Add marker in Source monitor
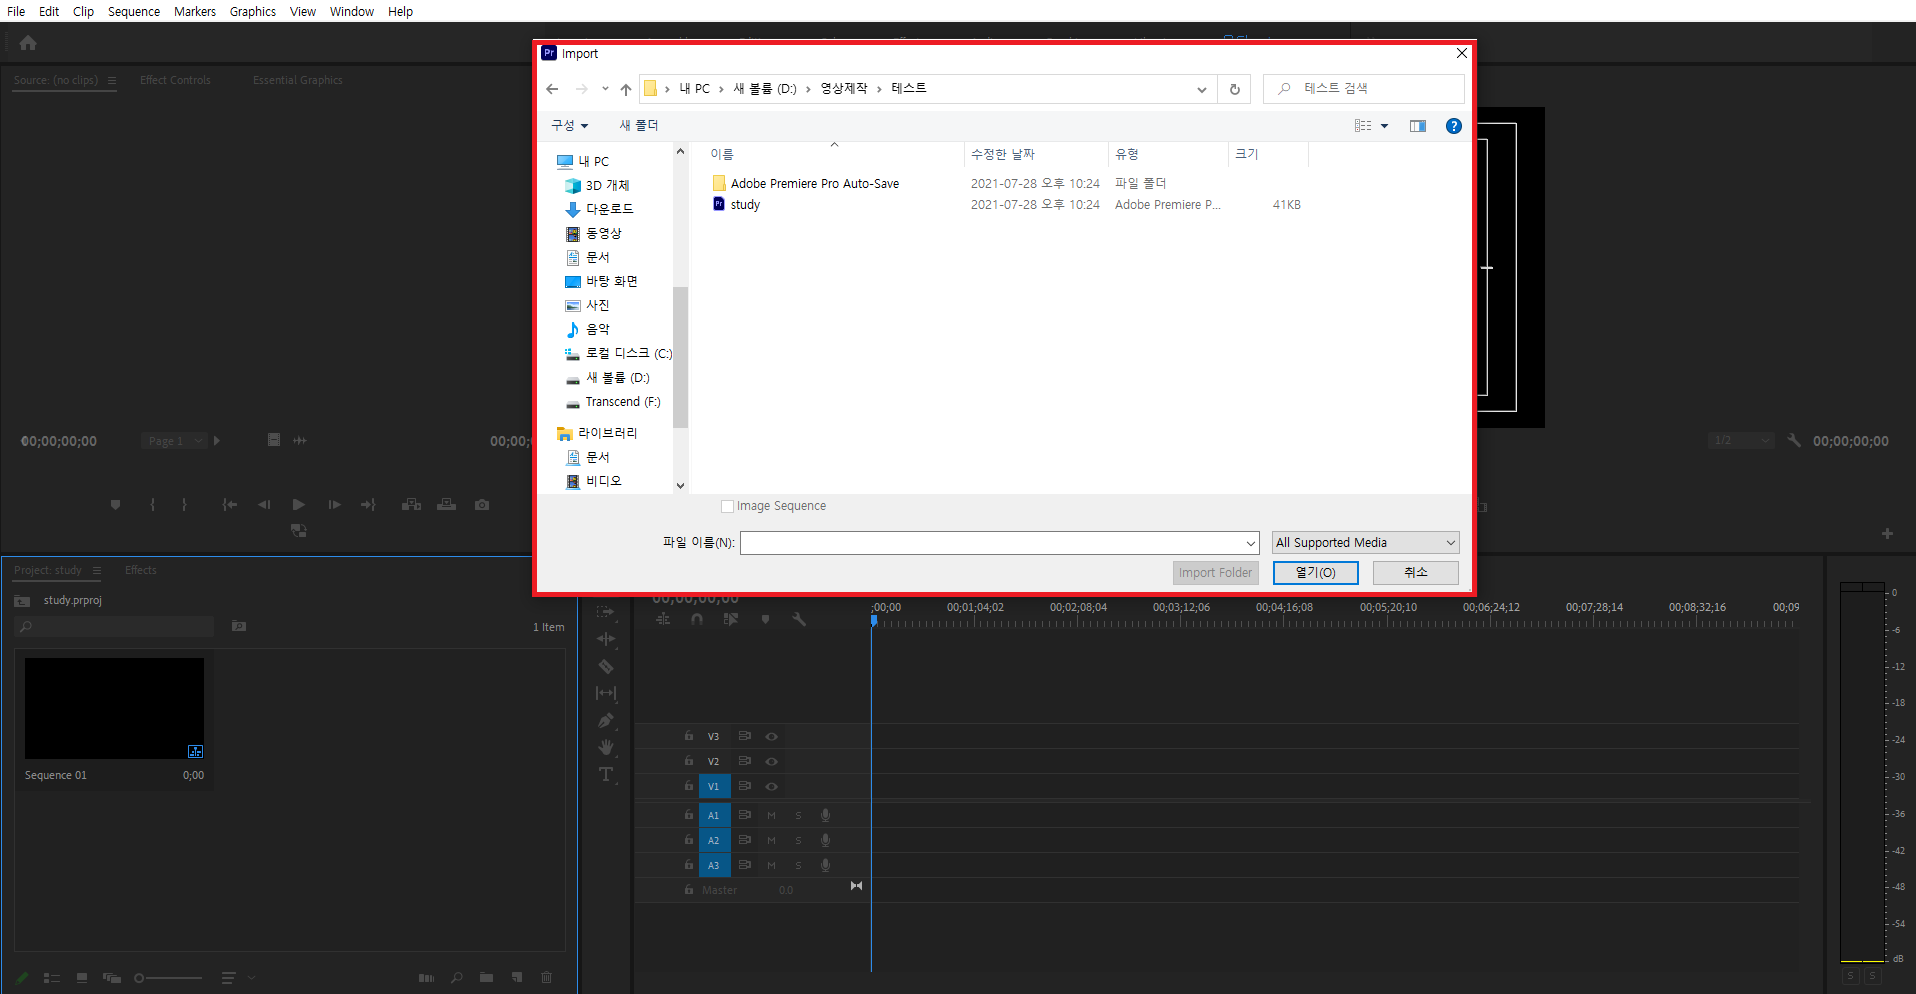Screen dimensions: 1916x994 tap(116, 505)
